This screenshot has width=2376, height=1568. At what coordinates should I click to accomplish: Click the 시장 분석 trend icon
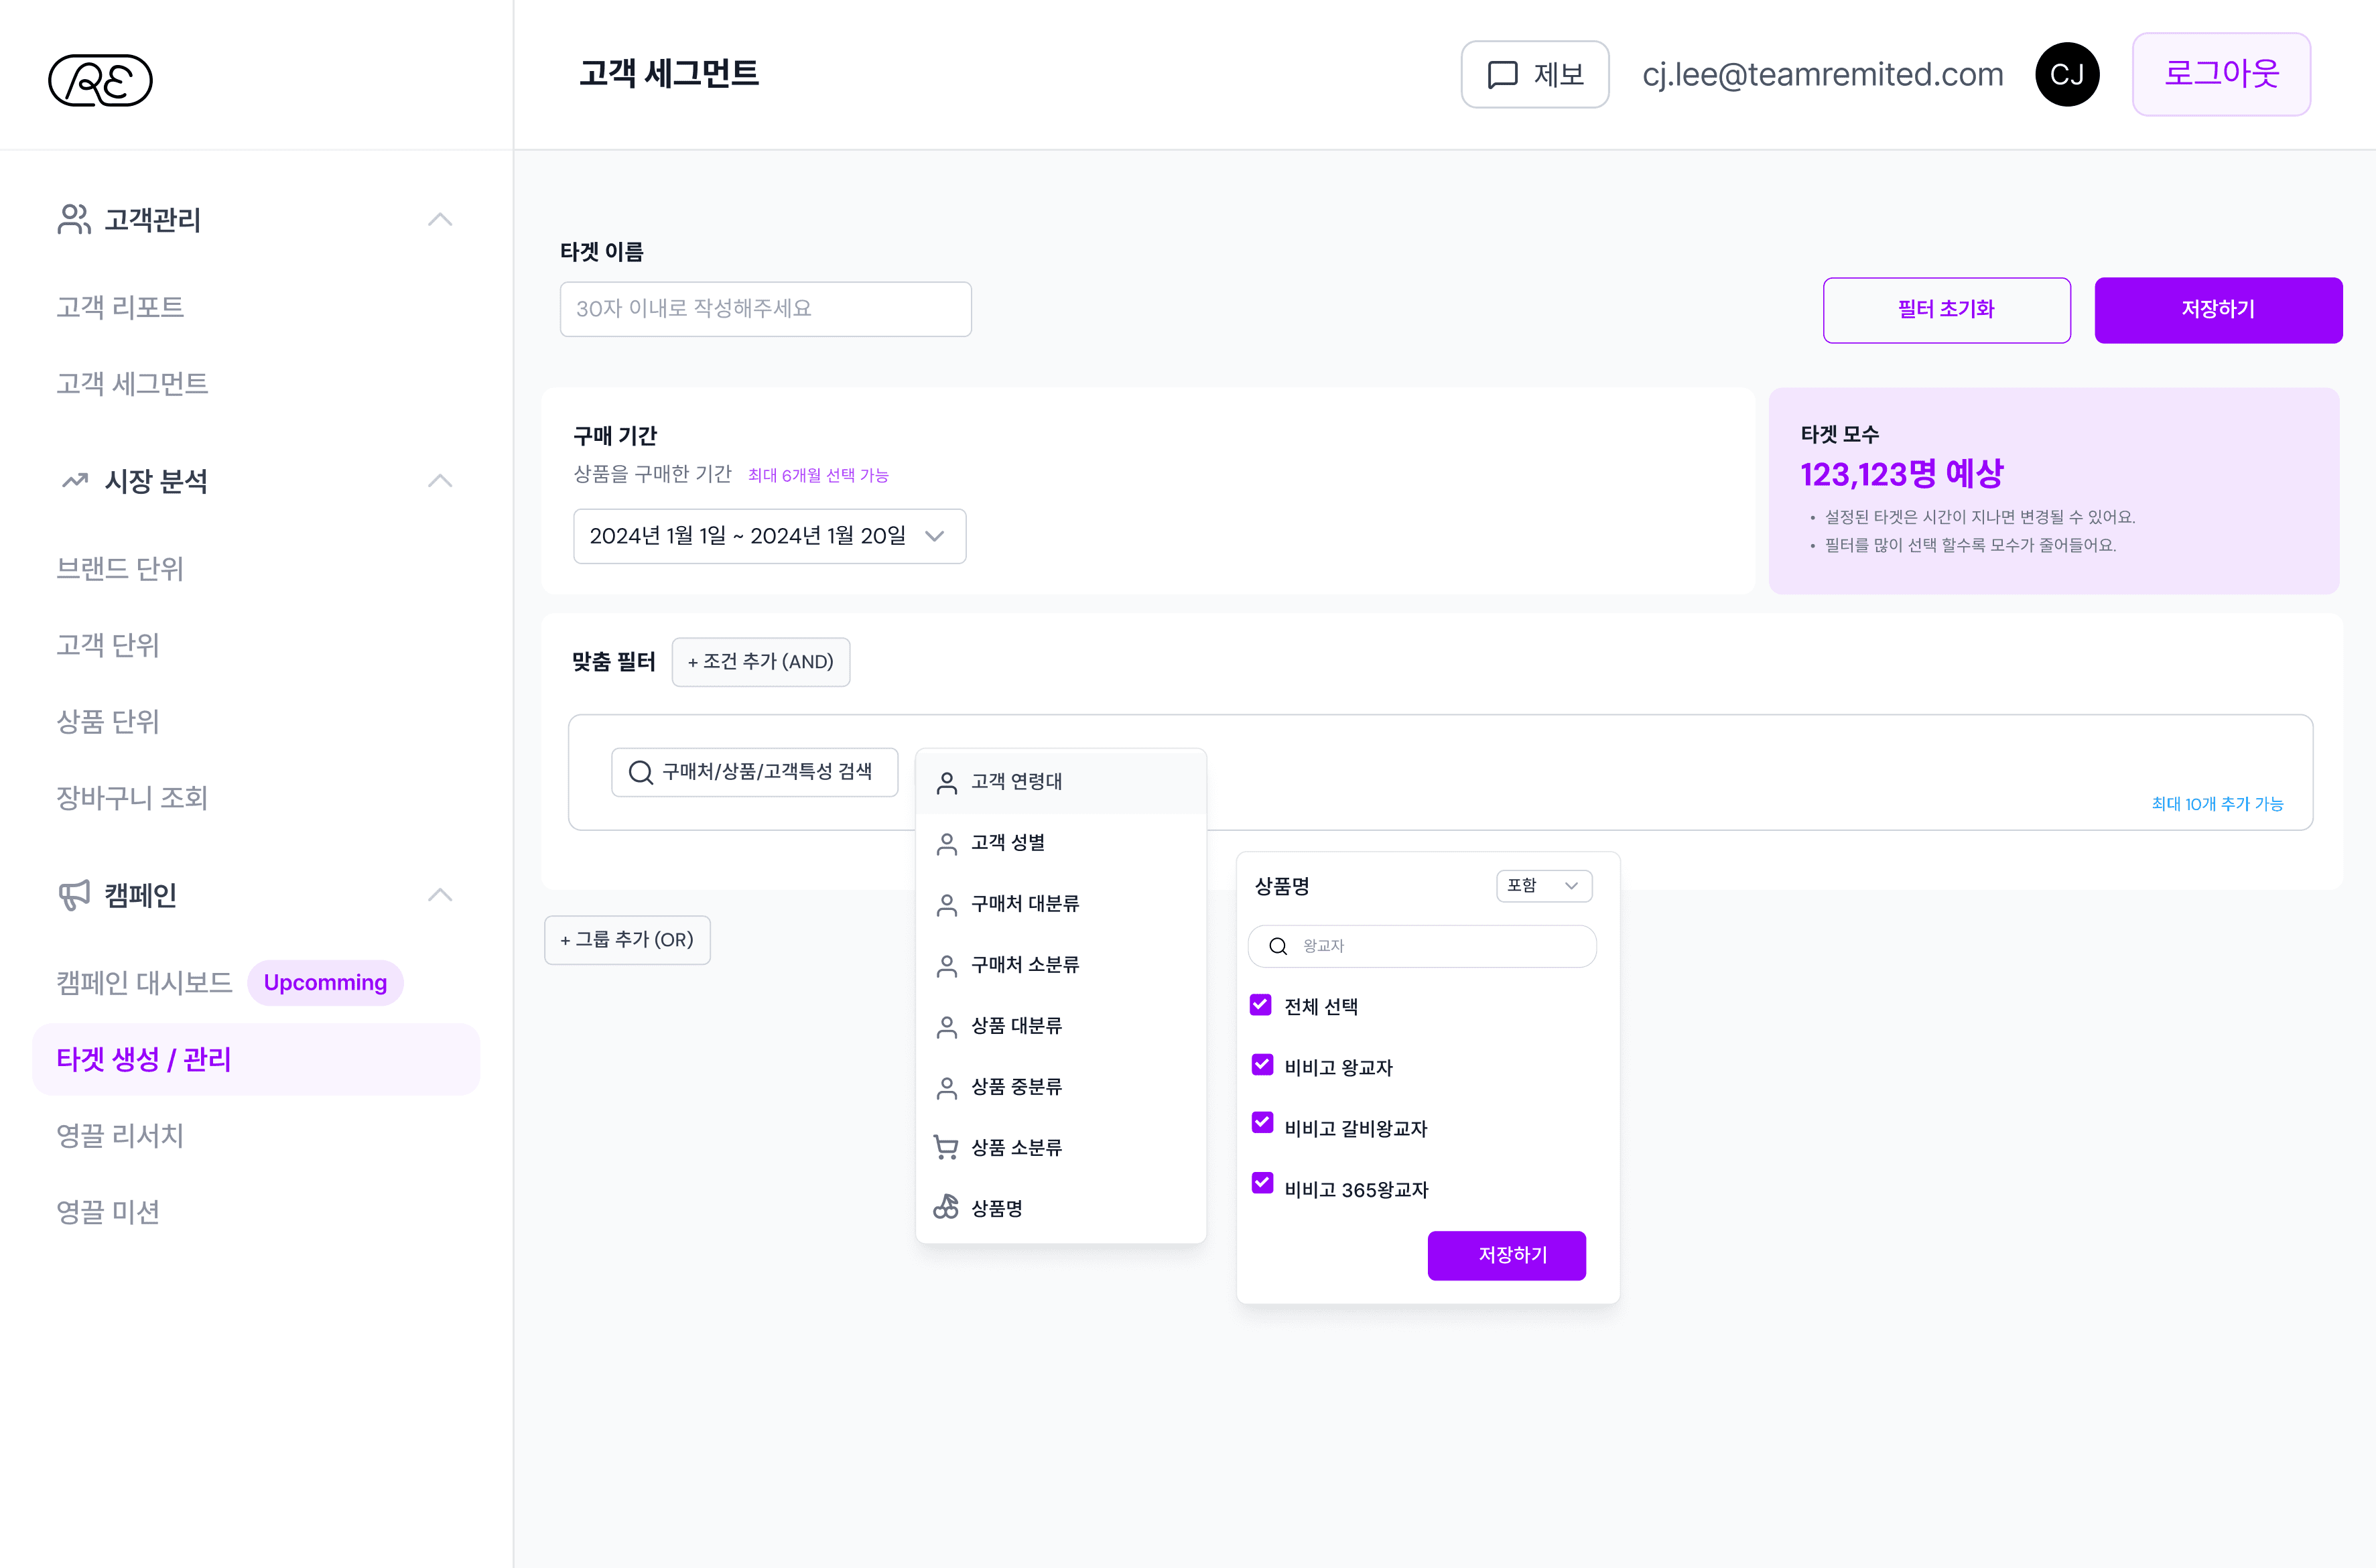point(74,481)
